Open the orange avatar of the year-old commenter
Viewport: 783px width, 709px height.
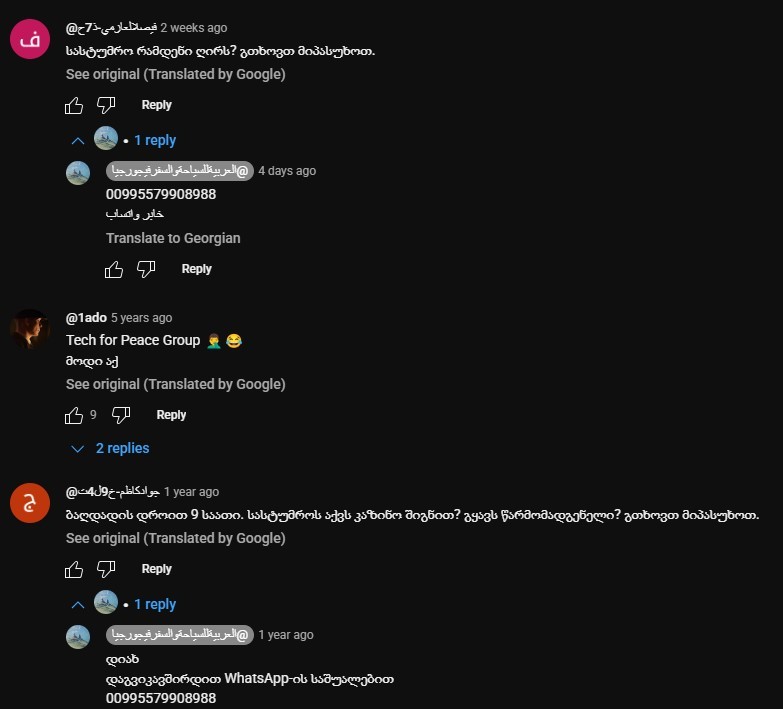click(30, 503)
